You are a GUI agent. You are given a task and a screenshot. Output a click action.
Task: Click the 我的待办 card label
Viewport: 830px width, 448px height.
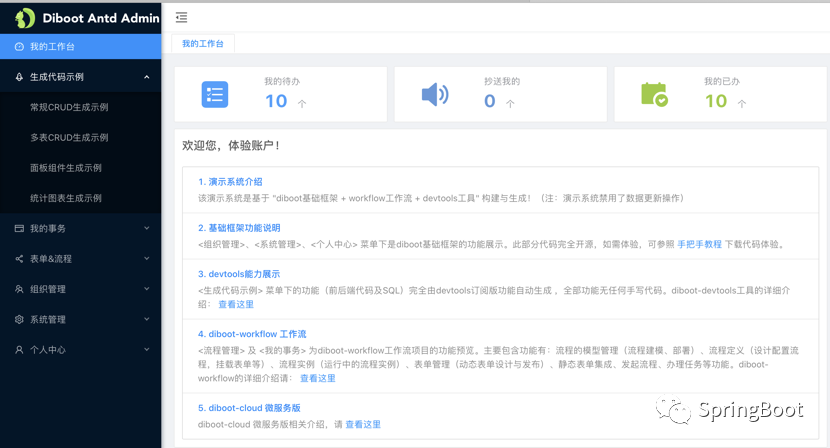282,81
